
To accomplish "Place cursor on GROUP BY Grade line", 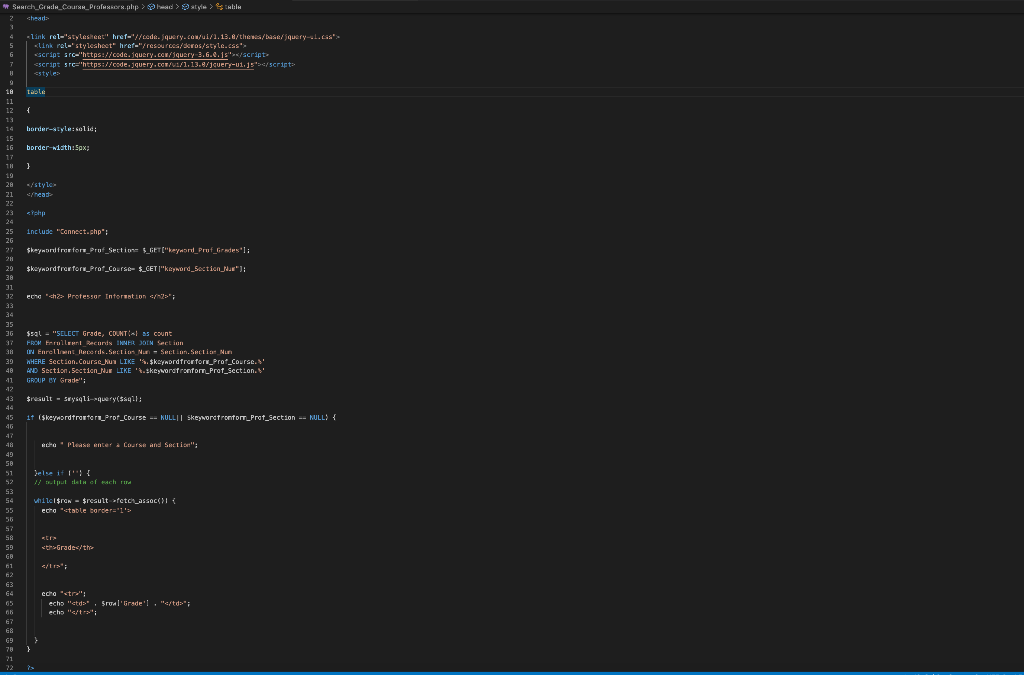I will (x=56, y=380).
